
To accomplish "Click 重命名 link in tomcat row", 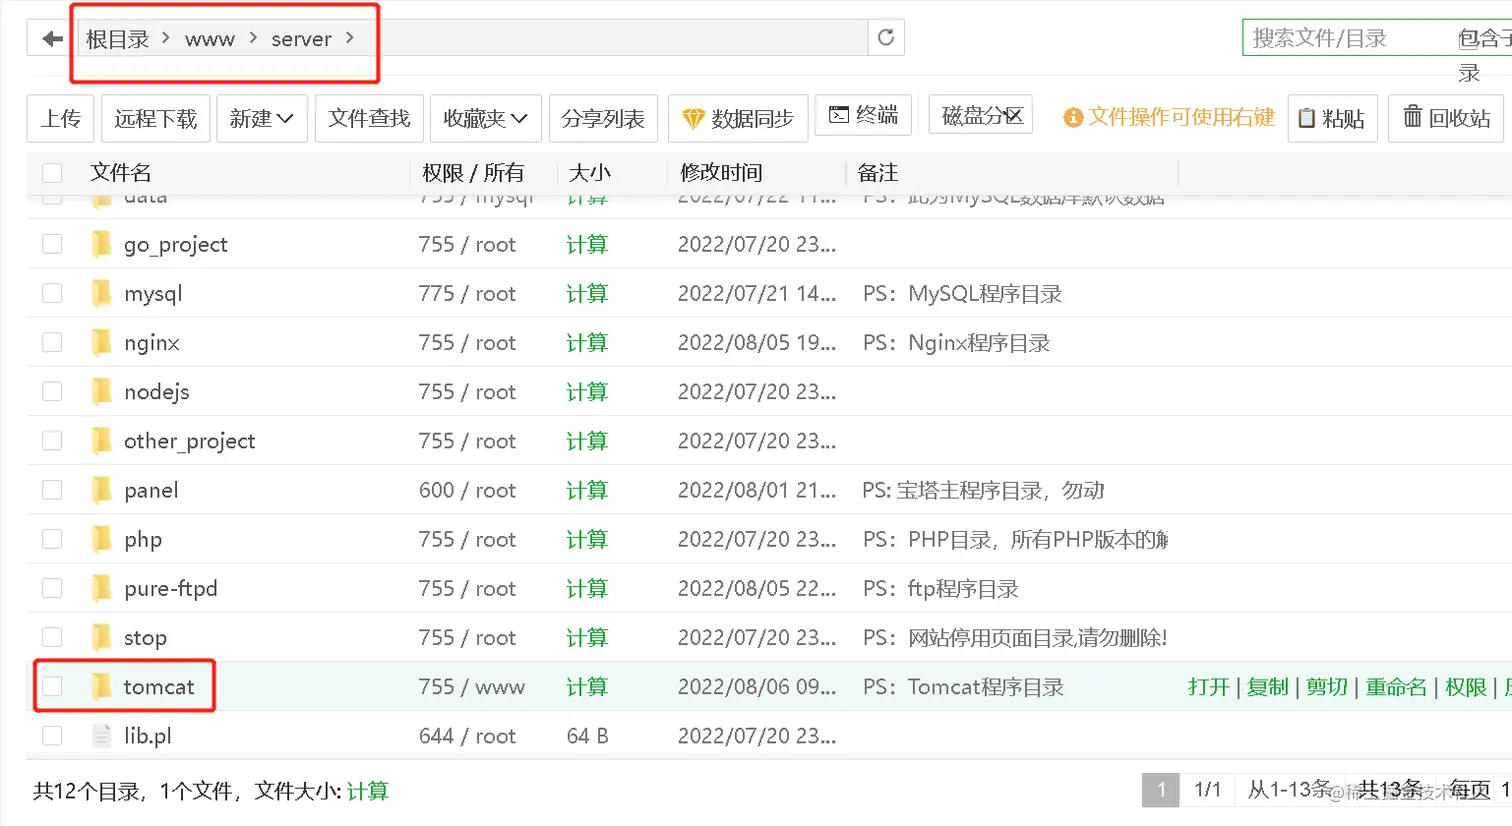I will pos(1396,687).
